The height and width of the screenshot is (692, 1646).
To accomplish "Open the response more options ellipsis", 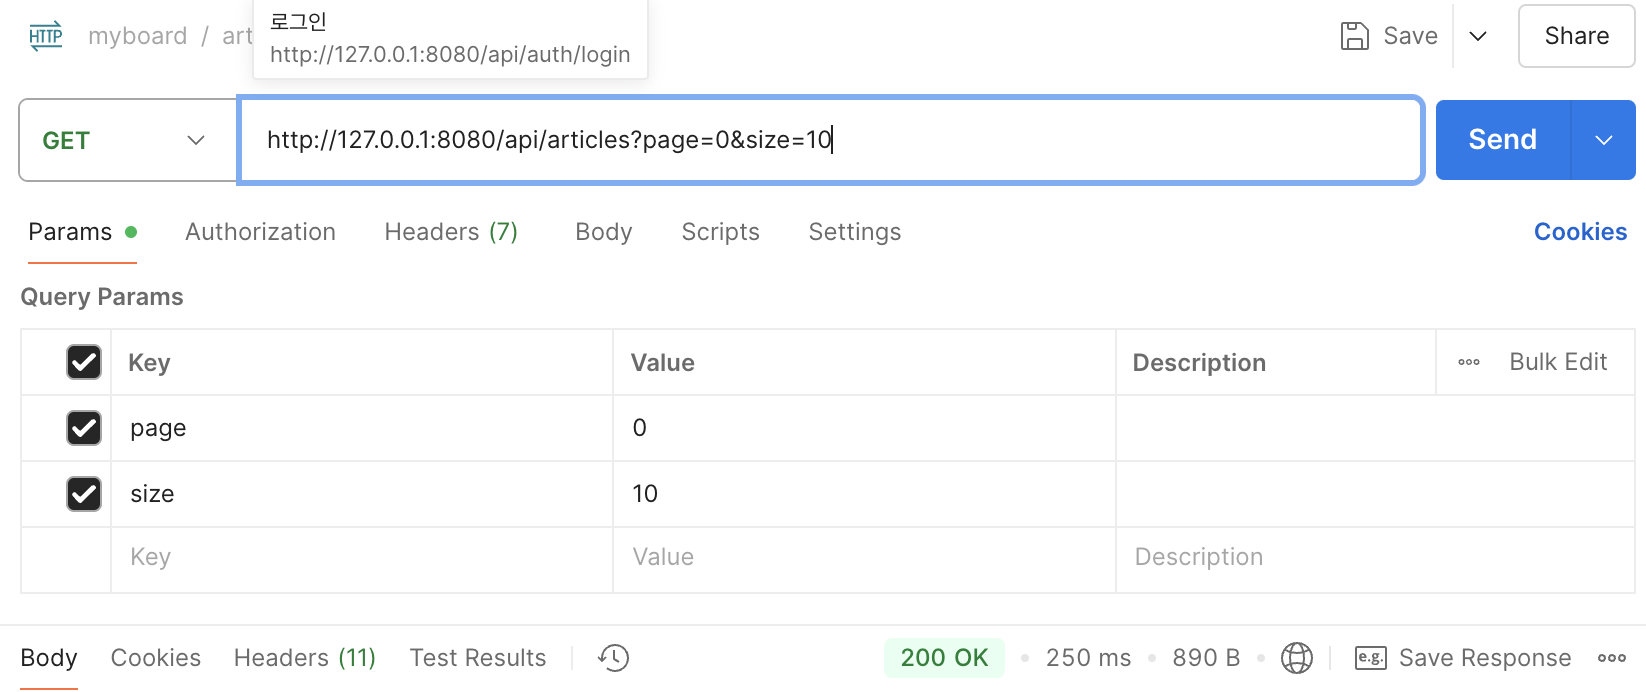I will pos(1611,658).
